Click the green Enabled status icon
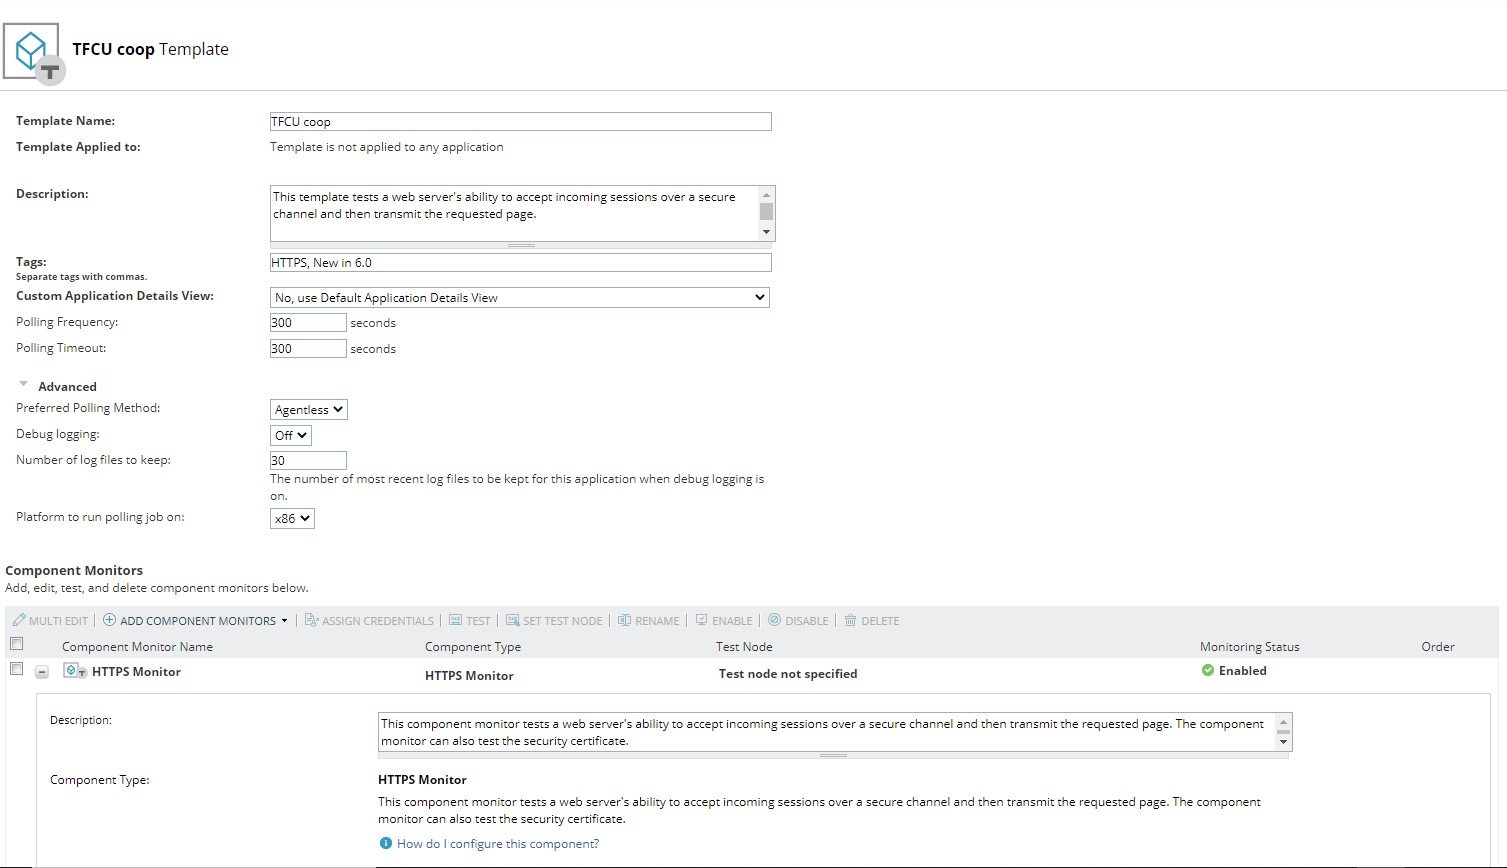Screen dimensions: 1507x868 coord(1208,670)
